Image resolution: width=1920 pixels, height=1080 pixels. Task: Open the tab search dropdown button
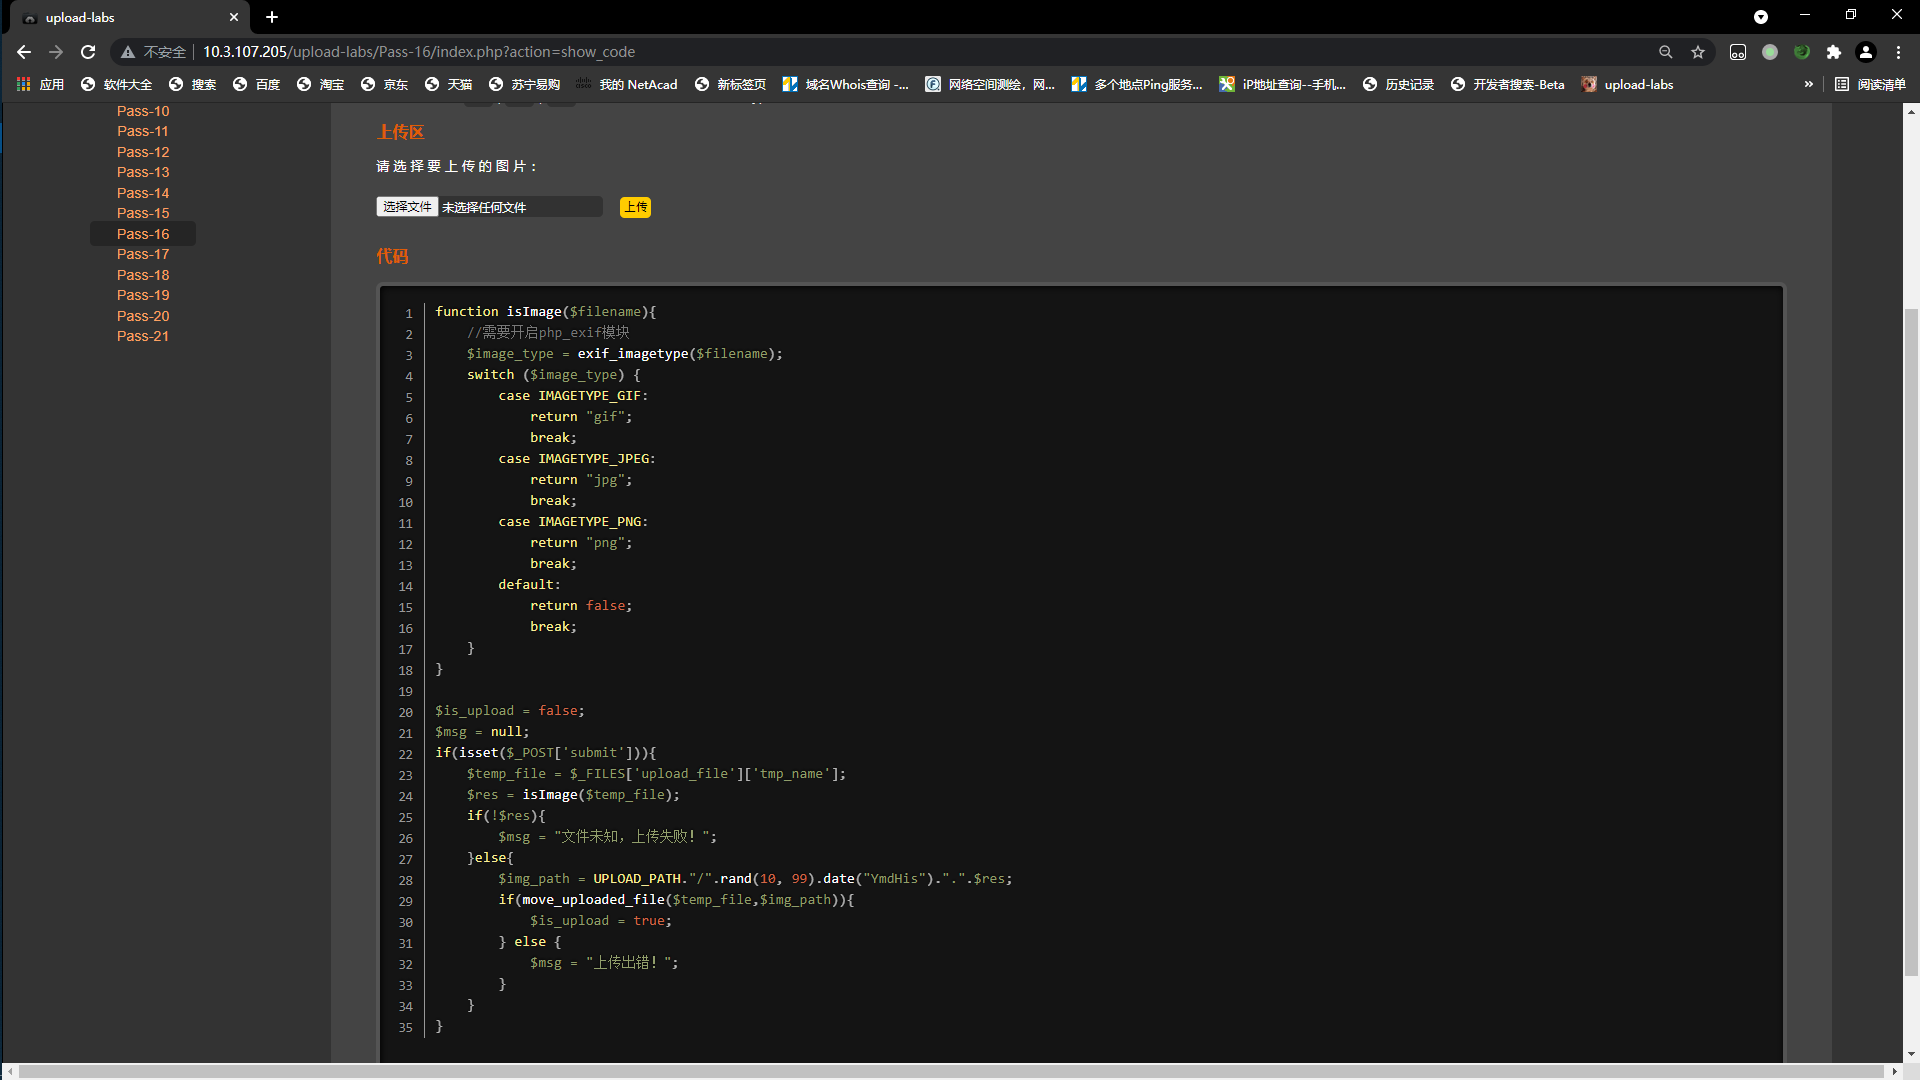tap(1760, 17)
